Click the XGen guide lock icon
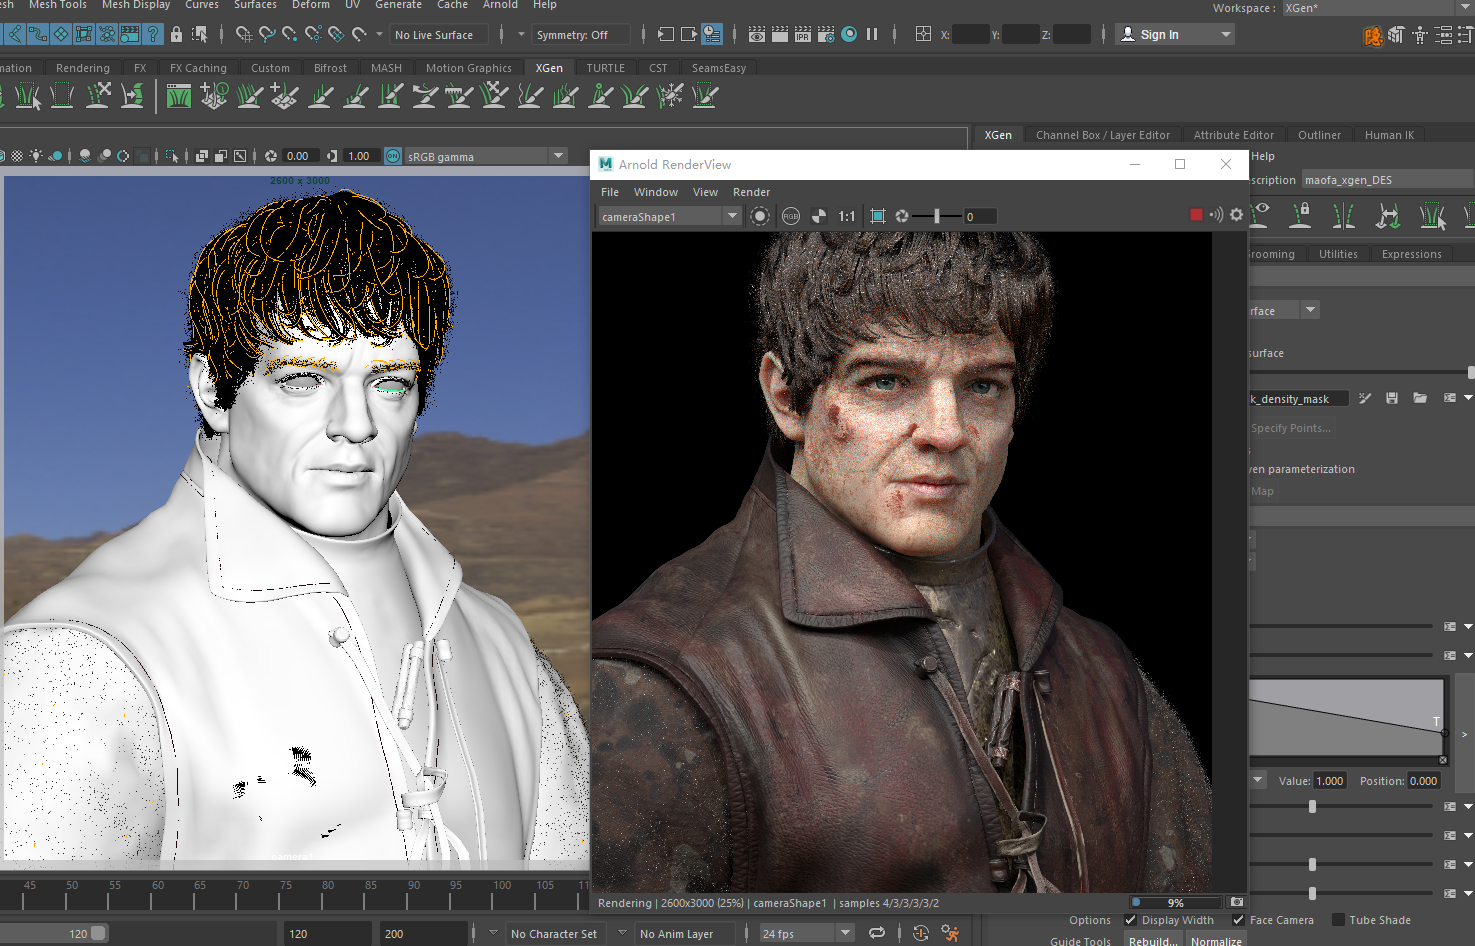This screenshot has height=946, width=1475. tap(1301, 215)
